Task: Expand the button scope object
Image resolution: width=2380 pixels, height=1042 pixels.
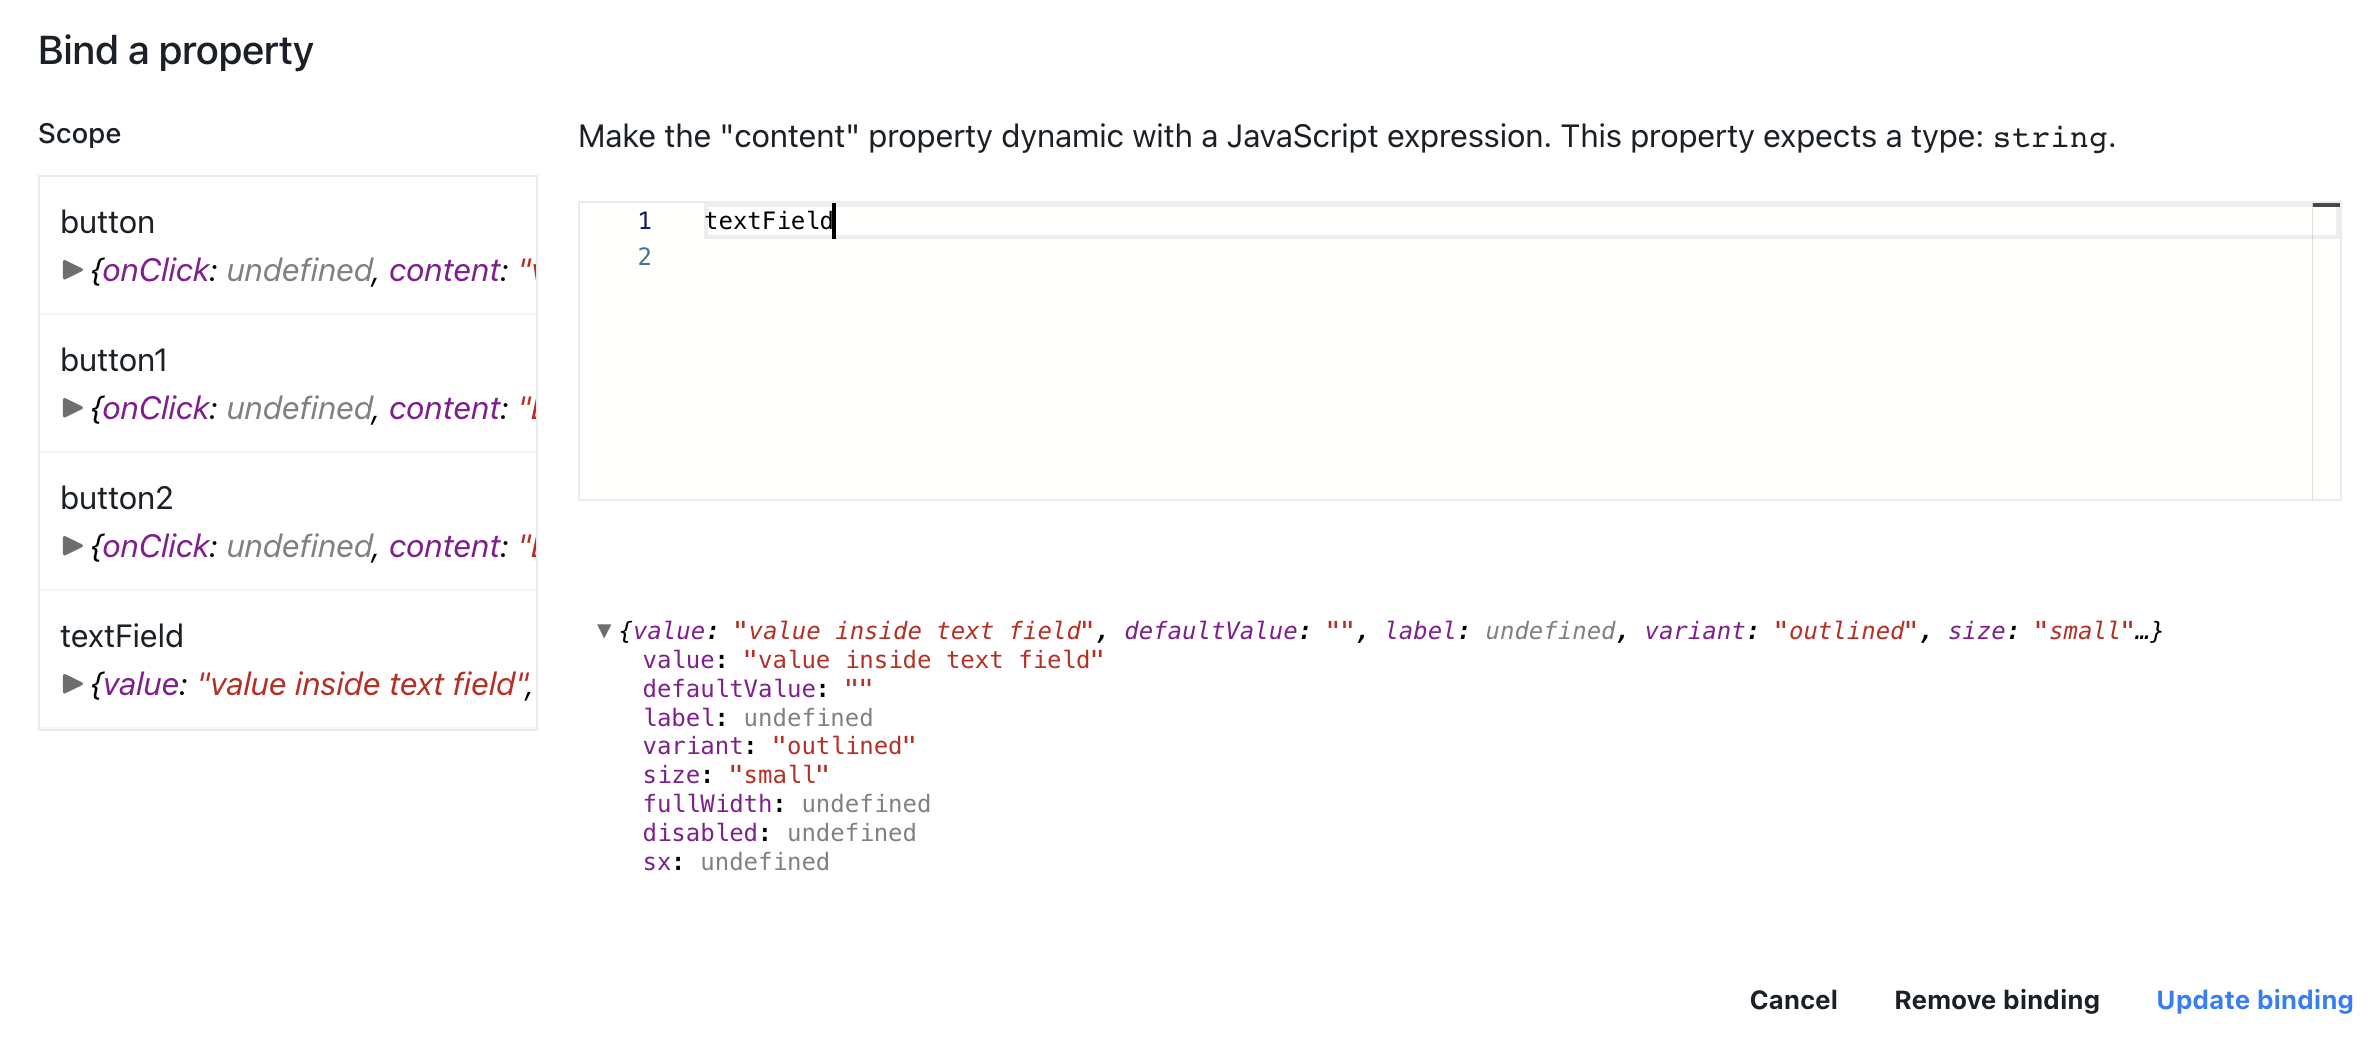Action: pyautogui.click(x=72, y=270)
